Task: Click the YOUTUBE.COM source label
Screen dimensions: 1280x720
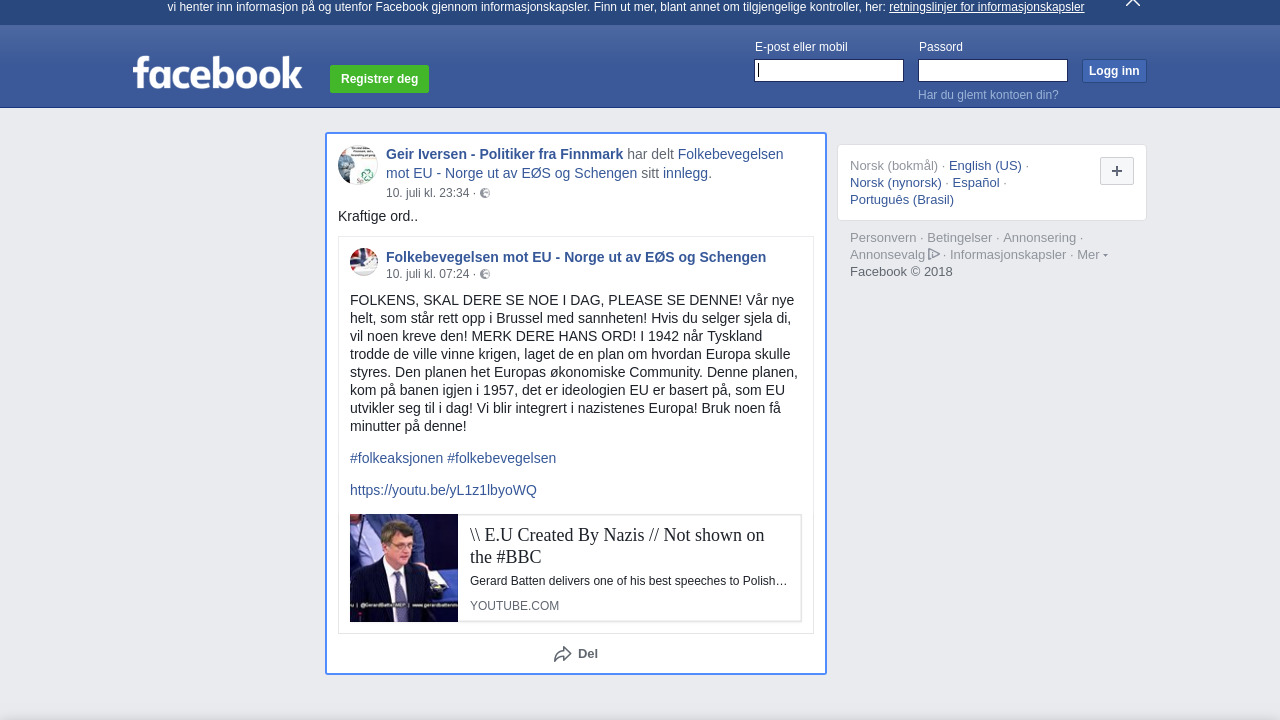Action: 514,606
